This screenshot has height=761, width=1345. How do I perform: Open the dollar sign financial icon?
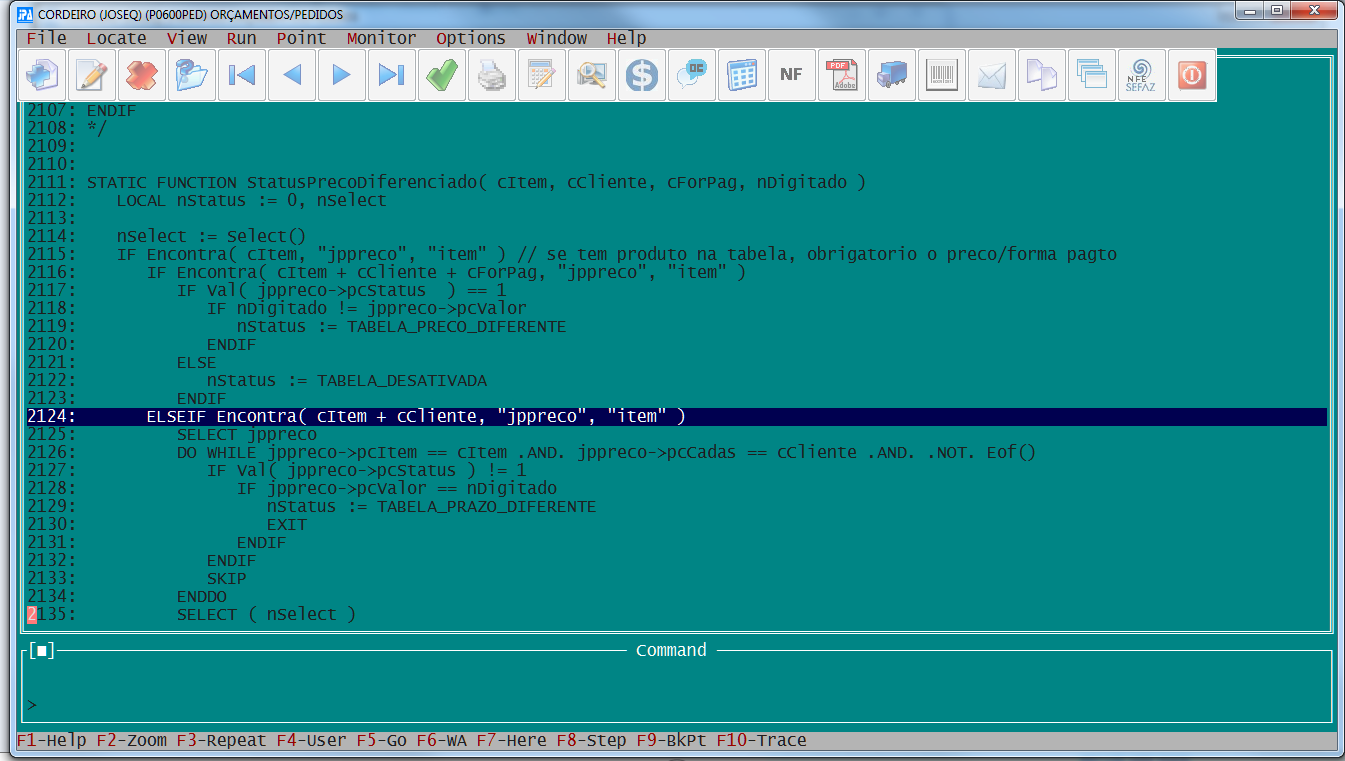(641, 75)
